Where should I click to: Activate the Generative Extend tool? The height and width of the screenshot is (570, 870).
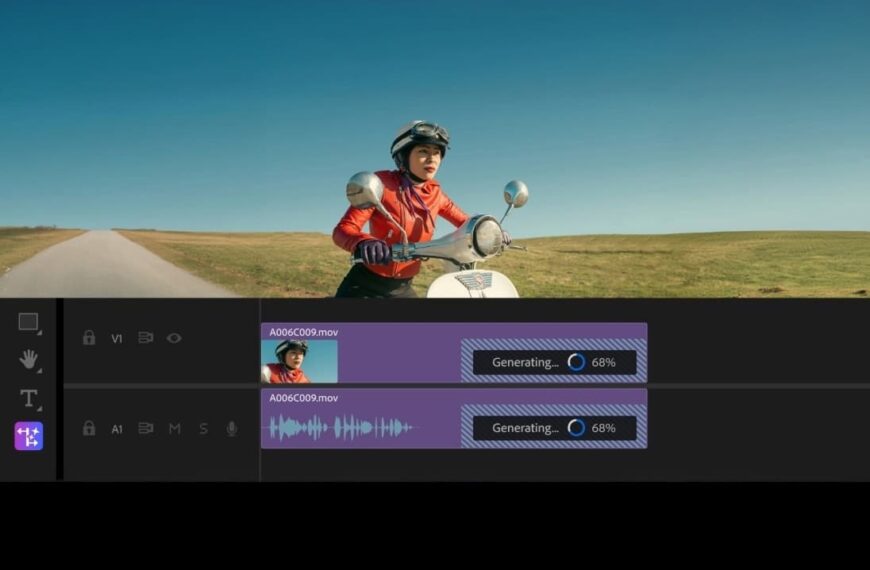click(28, 436)
